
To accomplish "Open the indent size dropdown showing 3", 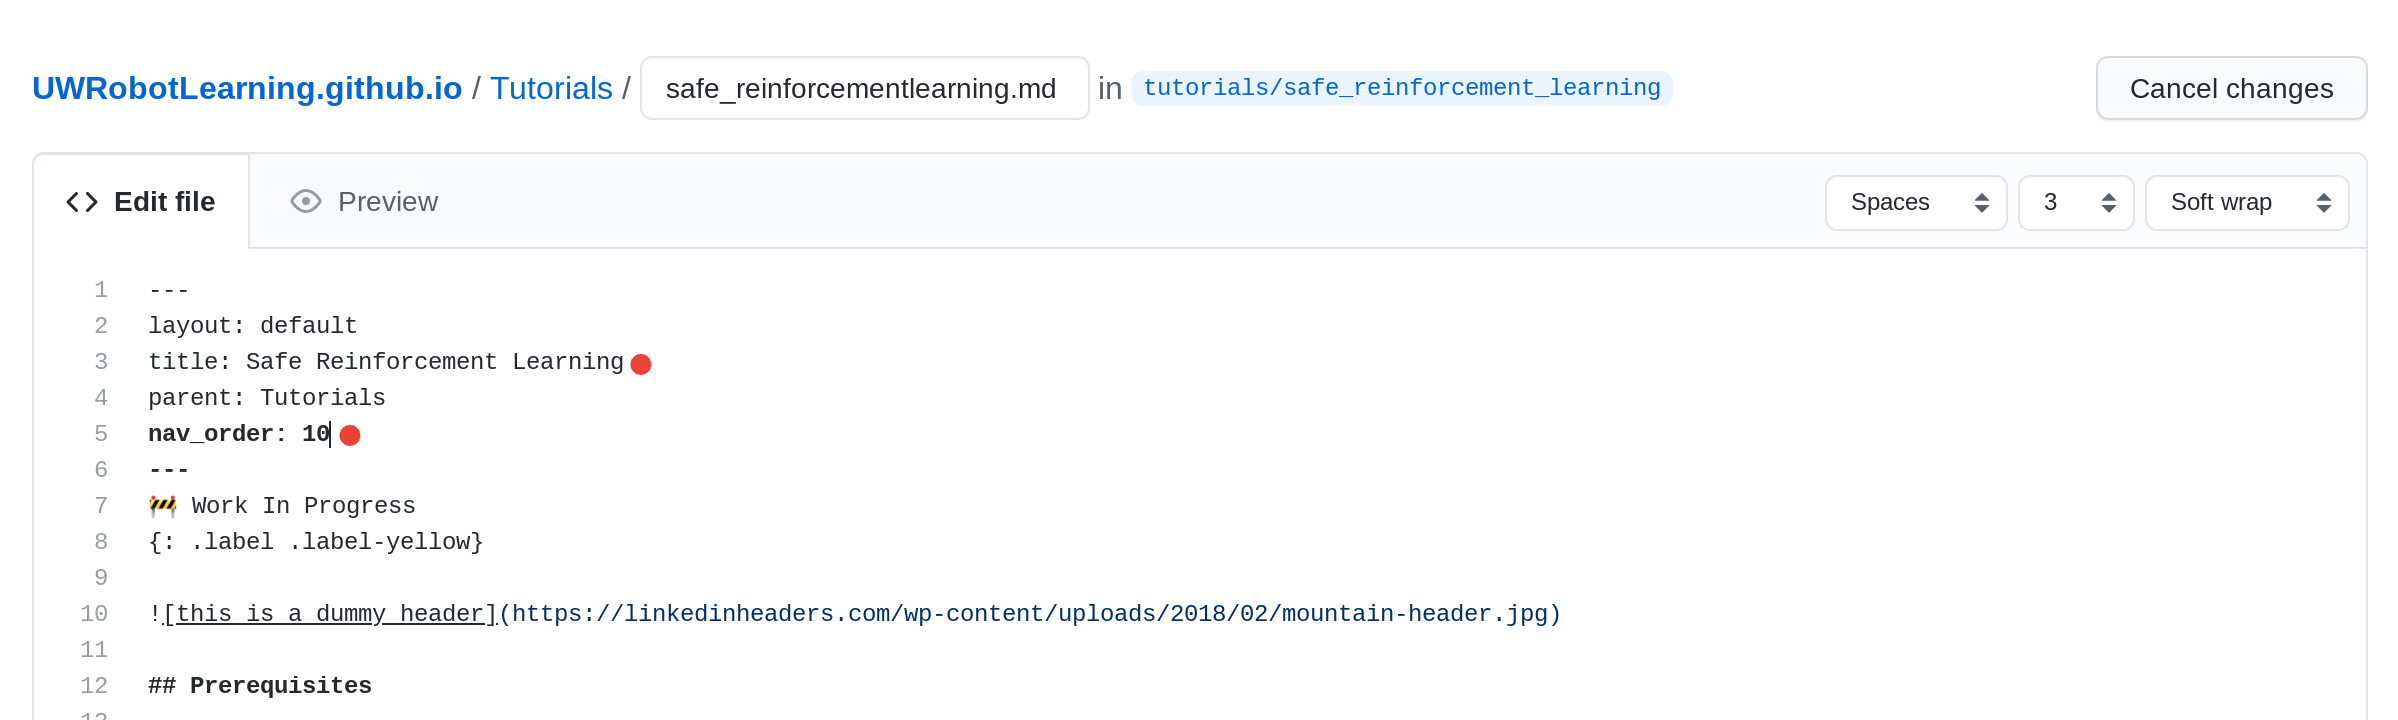I will [x=2076, y=203].
